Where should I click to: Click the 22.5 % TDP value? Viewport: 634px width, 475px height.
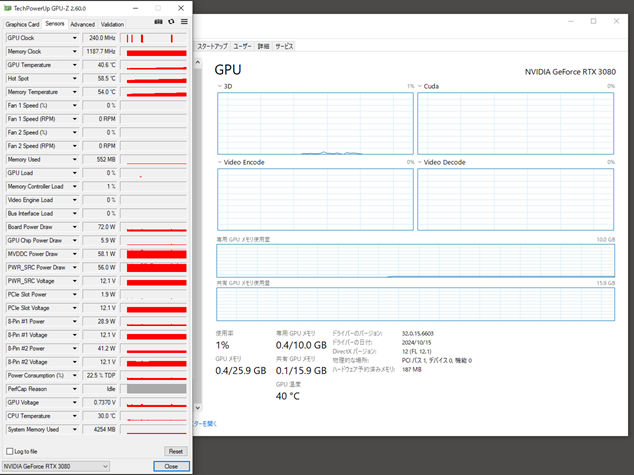(x=99, y=376)
